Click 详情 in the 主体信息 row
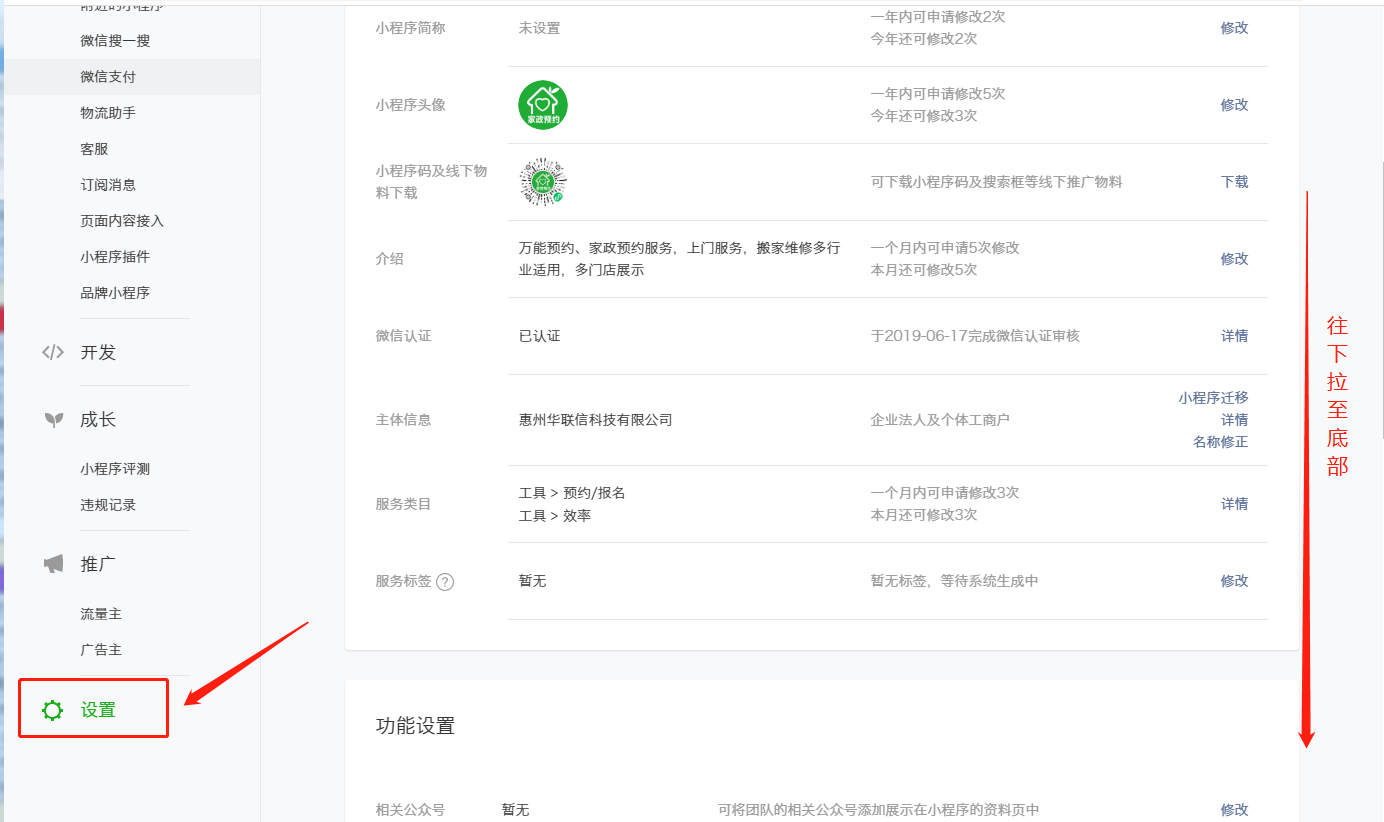The height and width of the screenshot is (822, 1384). click(1234, 420)
